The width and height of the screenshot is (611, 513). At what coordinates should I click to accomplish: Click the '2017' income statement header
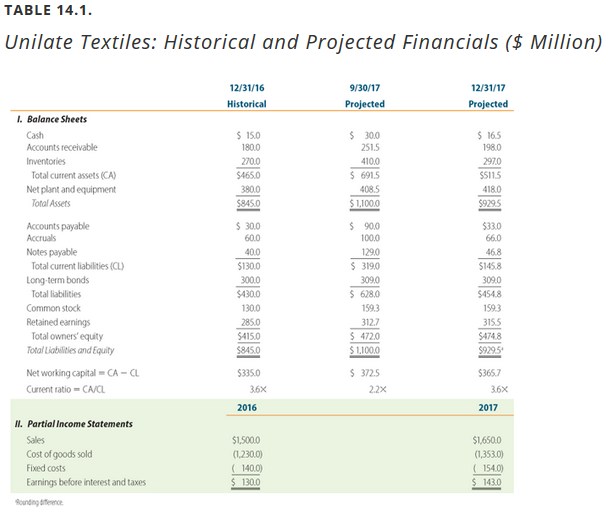point(488,407)
